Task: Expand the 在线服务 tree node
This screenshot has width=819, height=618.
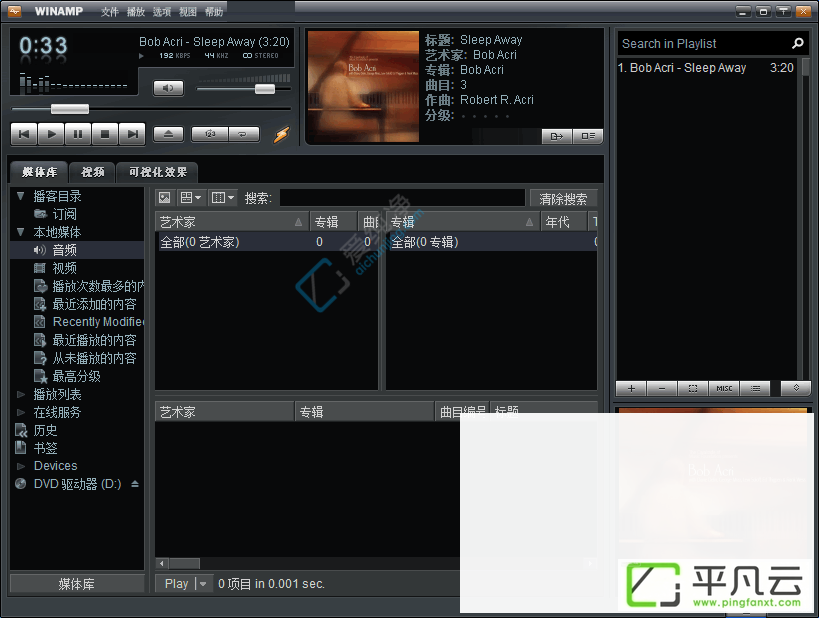Action: tap(20, 412)
